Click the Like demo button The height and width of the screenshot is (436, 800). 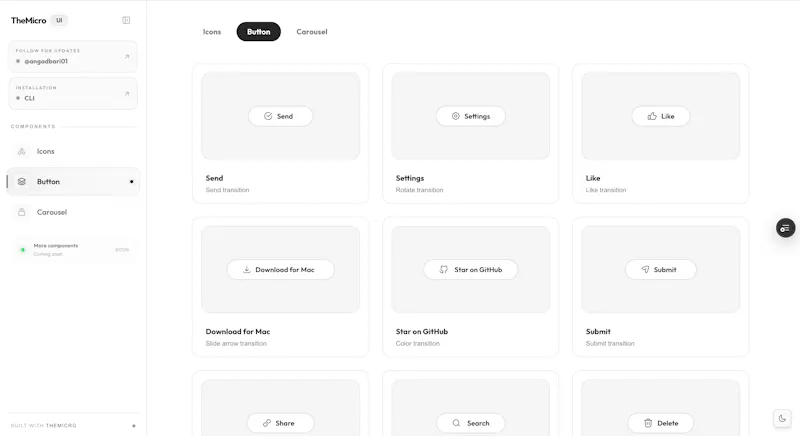click(661, 116)
